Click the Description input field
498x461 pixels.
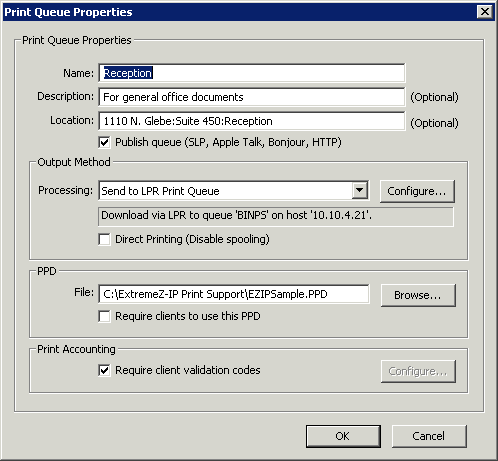252,97
